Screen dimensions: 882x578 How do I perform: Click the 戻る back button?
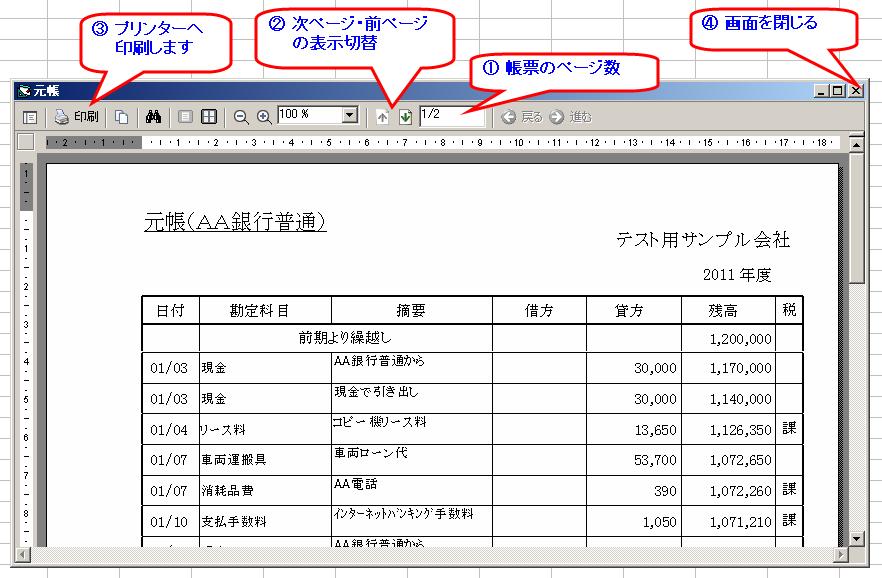click(x=522, y=117)
